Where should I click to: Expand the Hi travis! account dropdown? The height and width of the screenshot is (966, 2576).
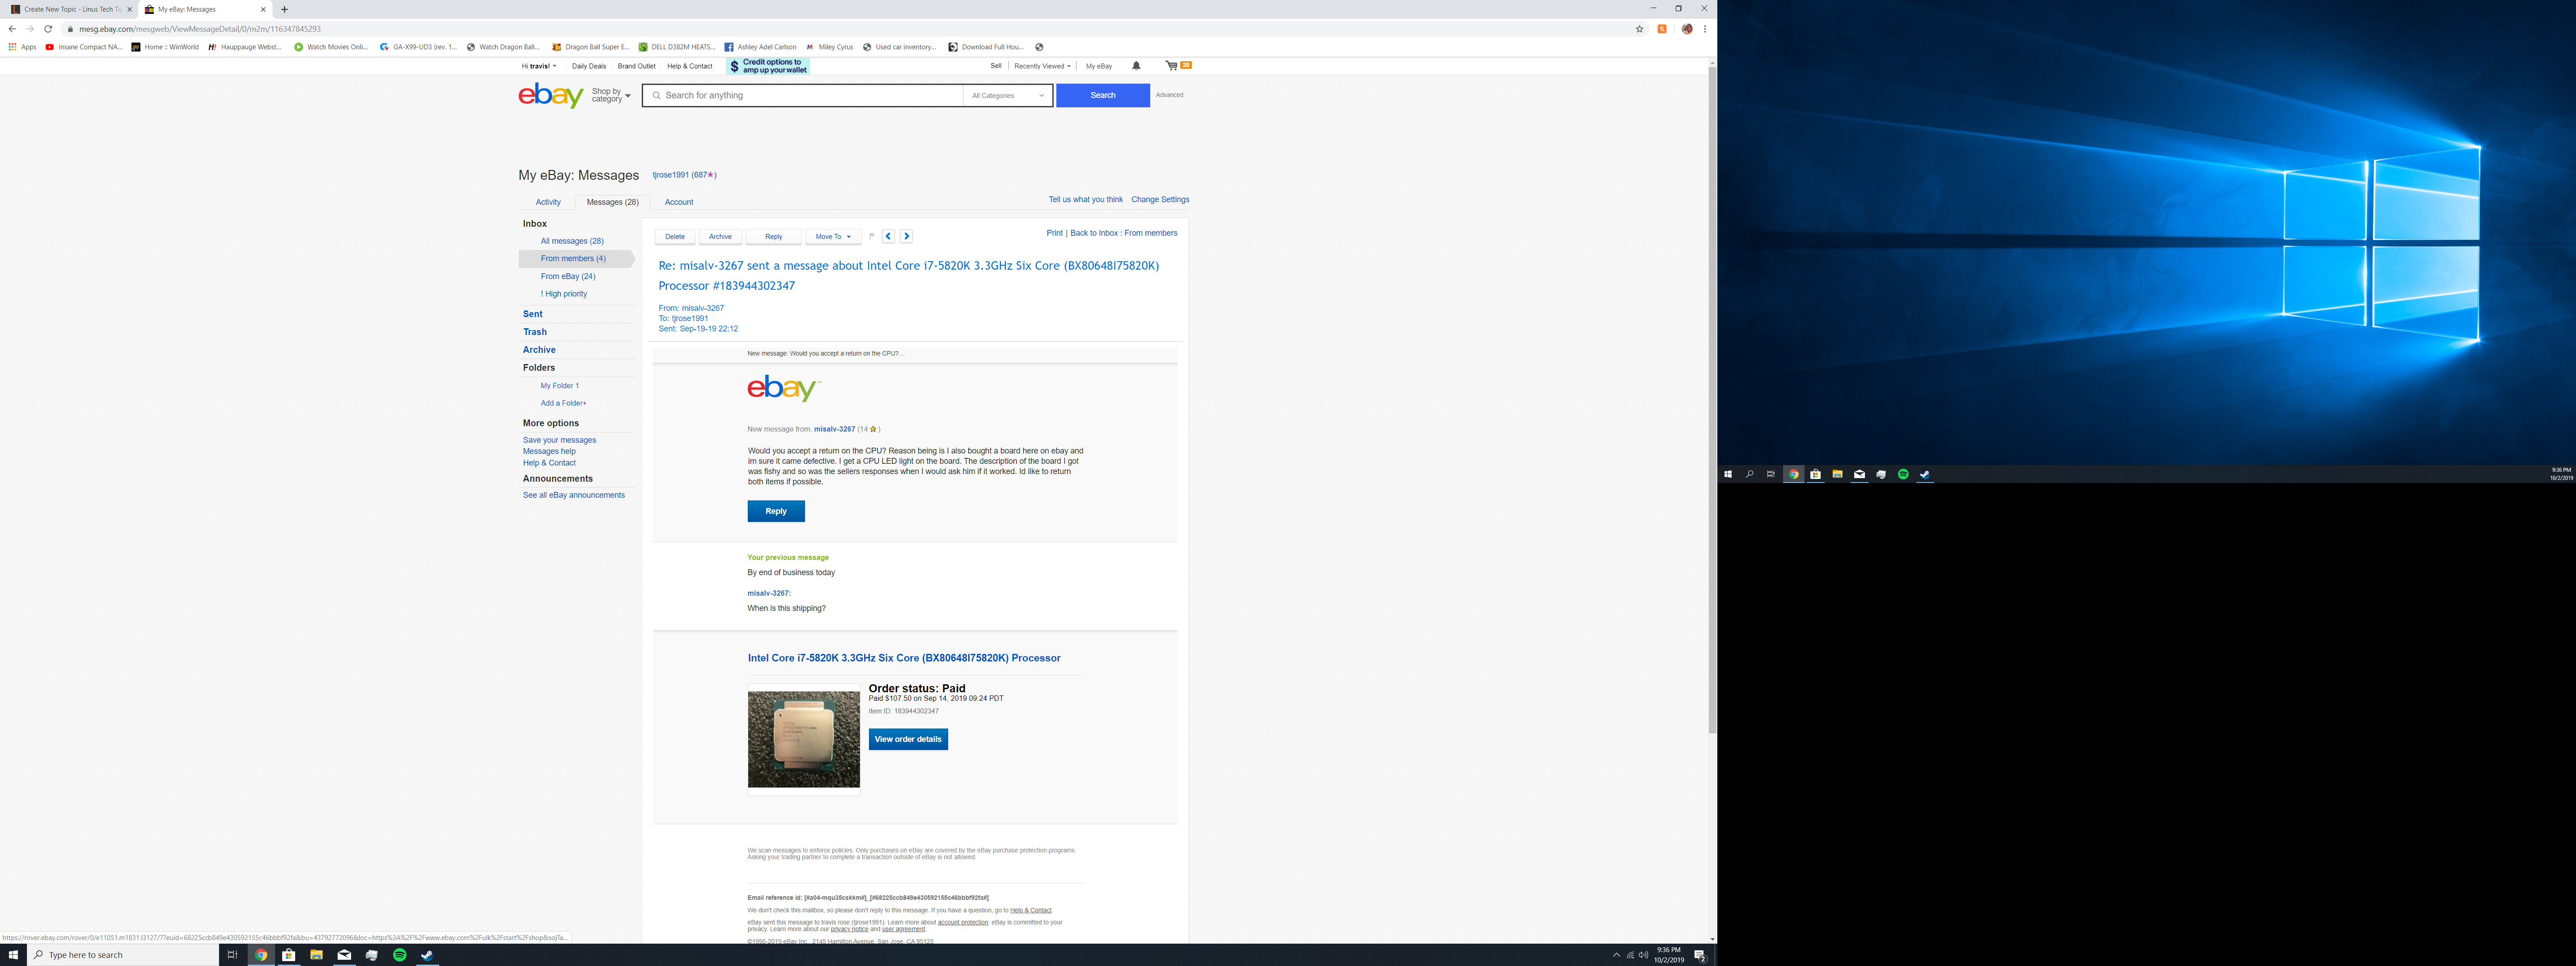(x=539, y=66)
